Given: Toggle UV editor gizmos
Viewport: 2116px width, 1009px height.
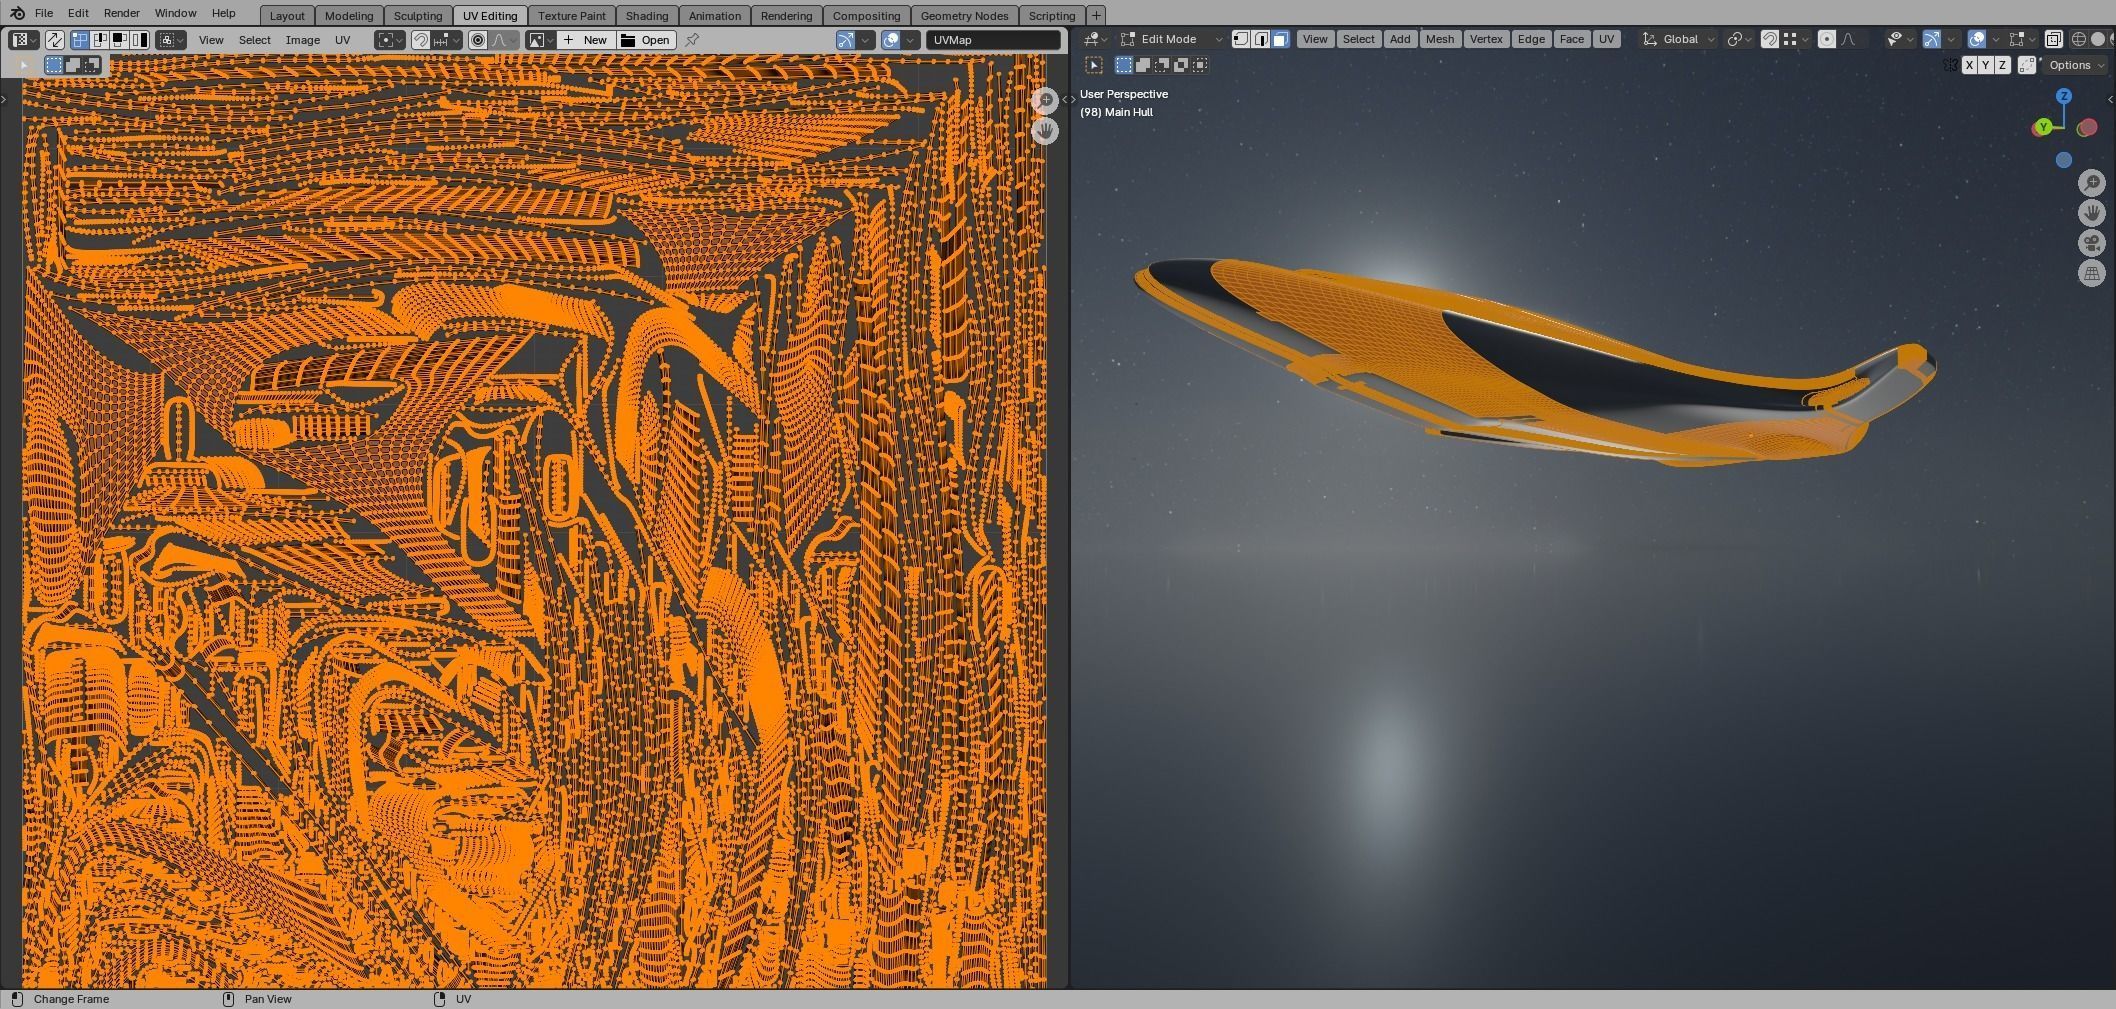Looking at the screenshot, I should pos(846,40).
